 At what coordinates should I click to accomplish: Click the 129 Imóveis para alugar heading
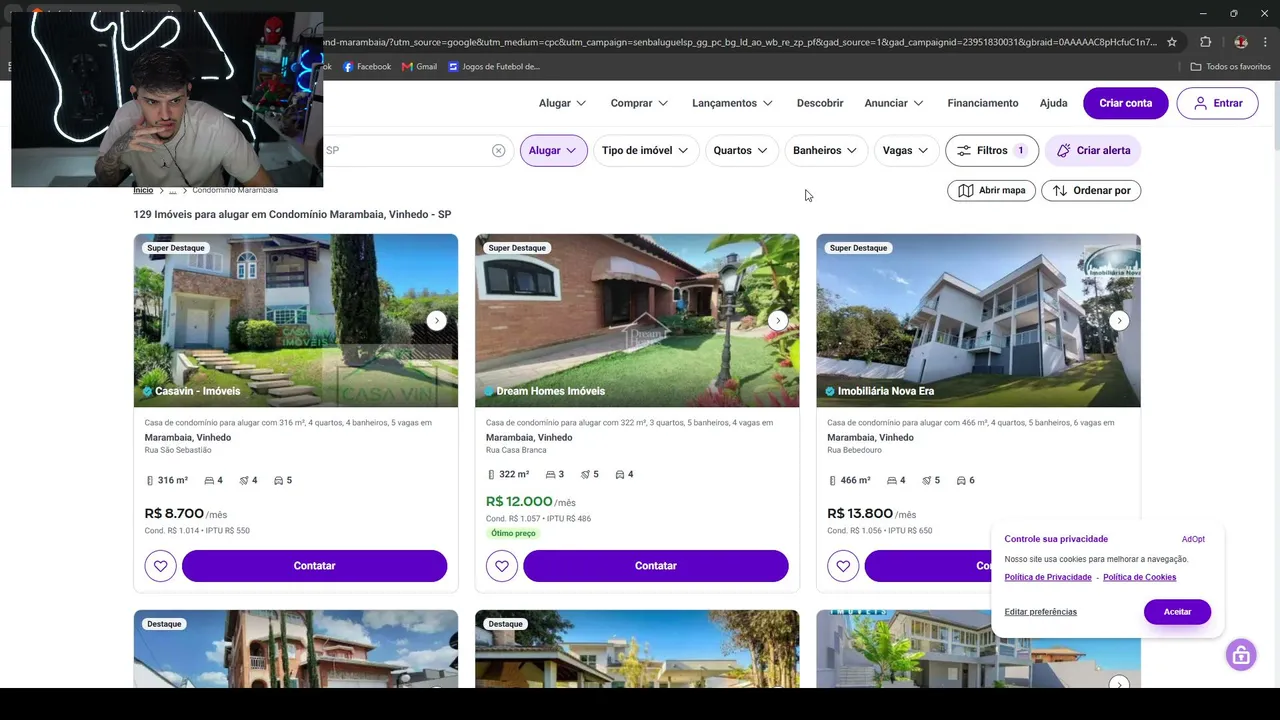[292, 215]
